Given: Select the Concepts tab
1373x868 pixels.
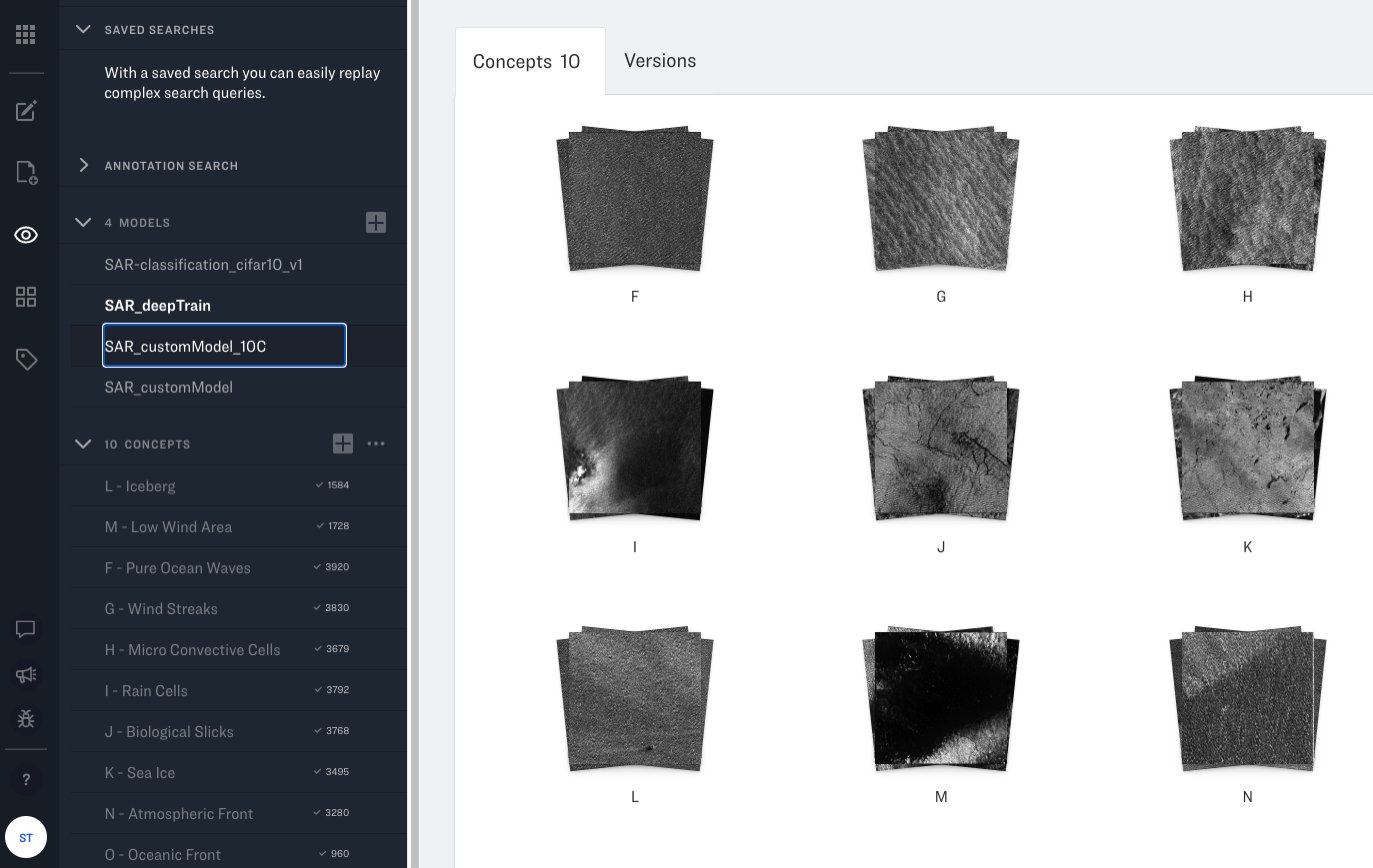Looking at the screenshot, I should (527, 62).
